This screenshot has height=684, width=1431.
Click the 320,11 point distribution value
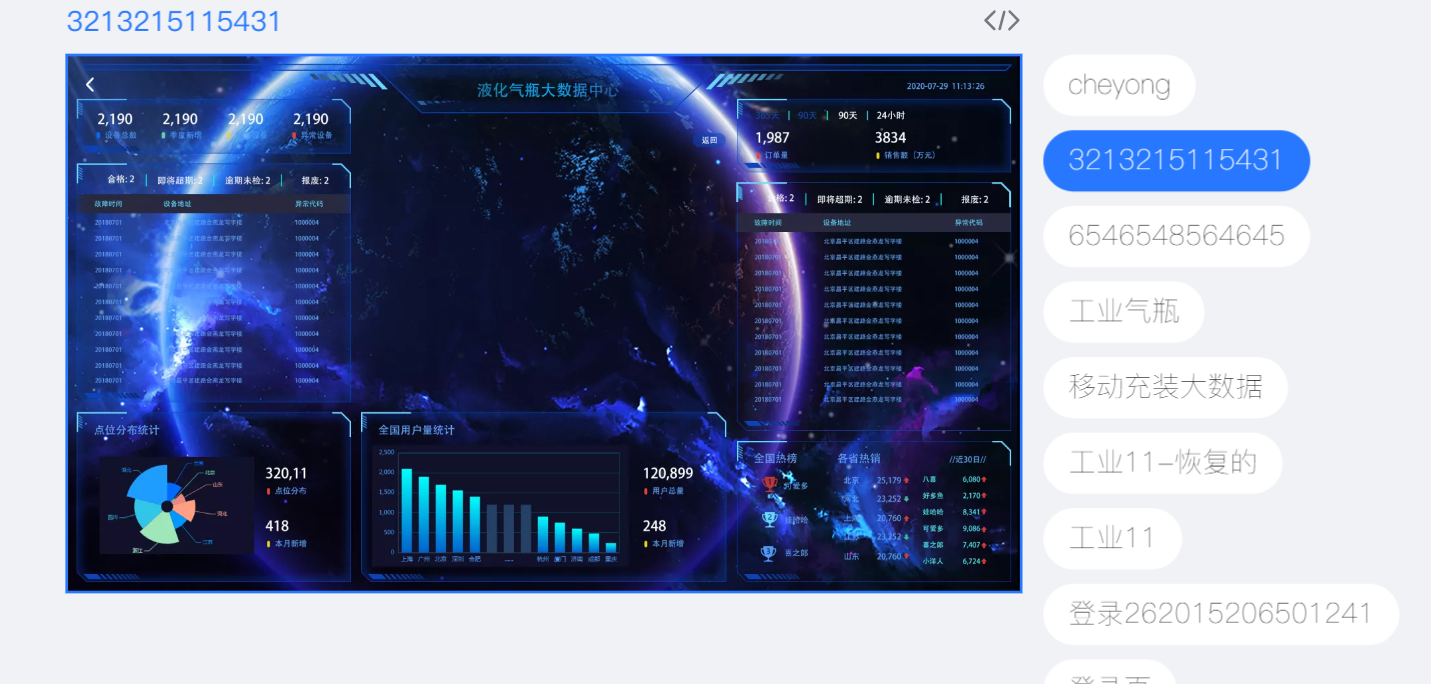point(286,473)
